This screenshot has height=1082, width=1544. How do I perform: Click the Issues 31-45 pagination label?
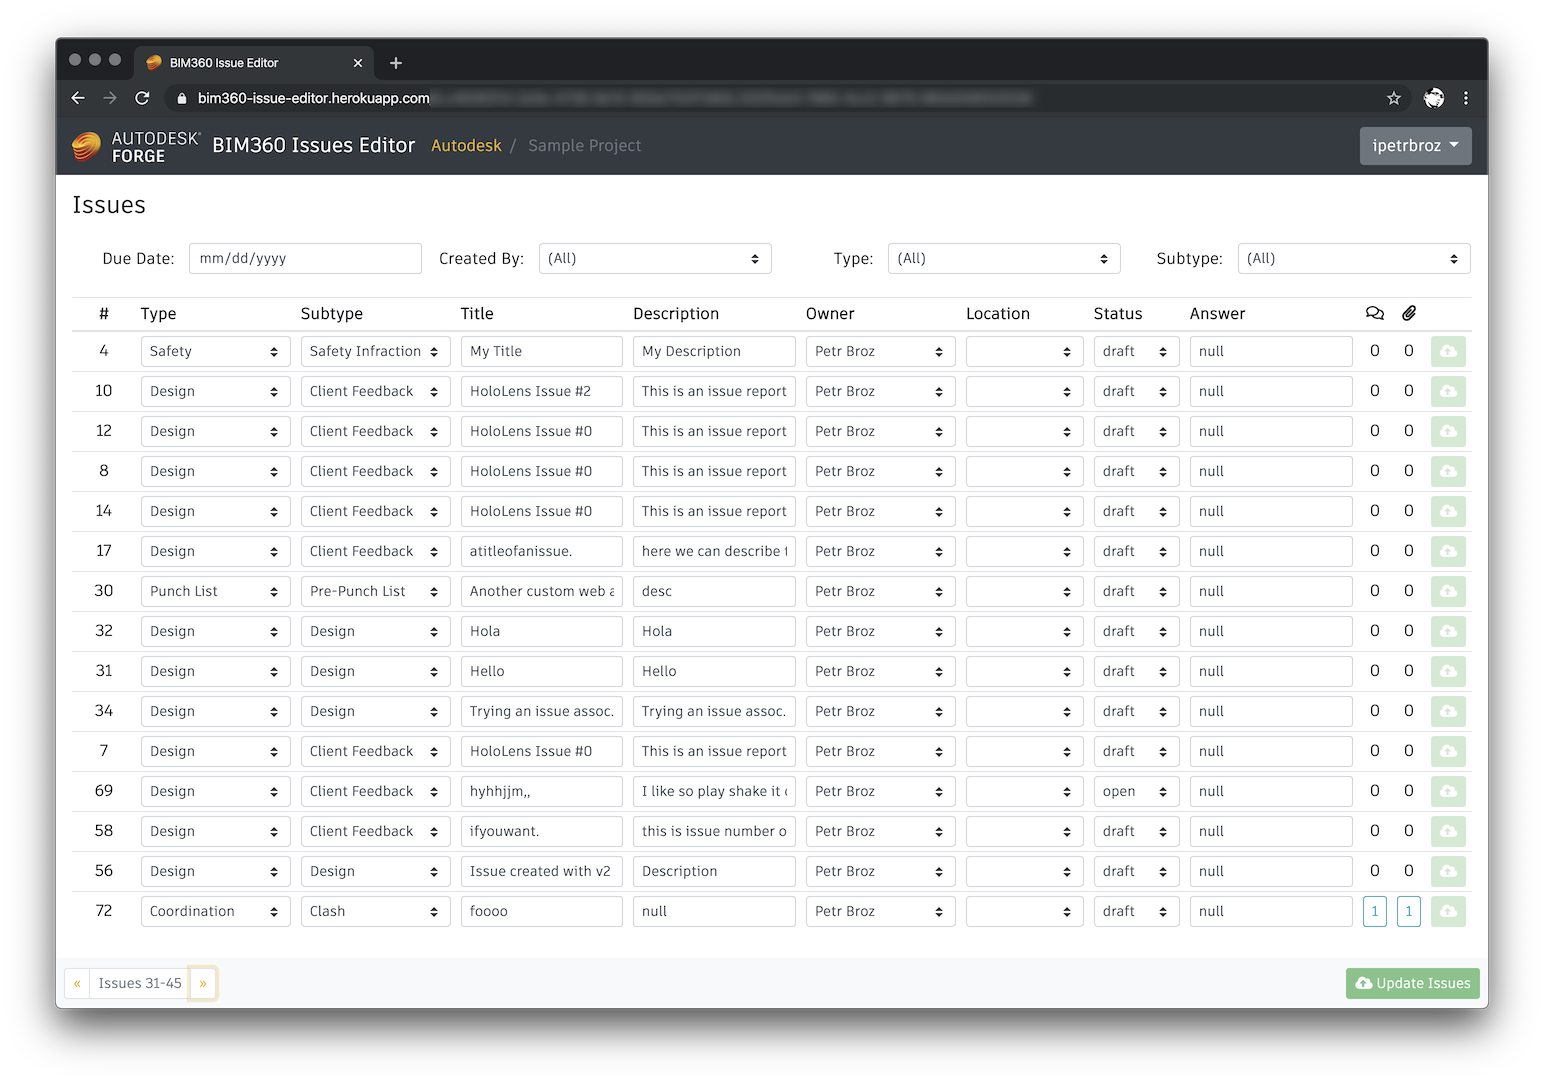[140, 983]
